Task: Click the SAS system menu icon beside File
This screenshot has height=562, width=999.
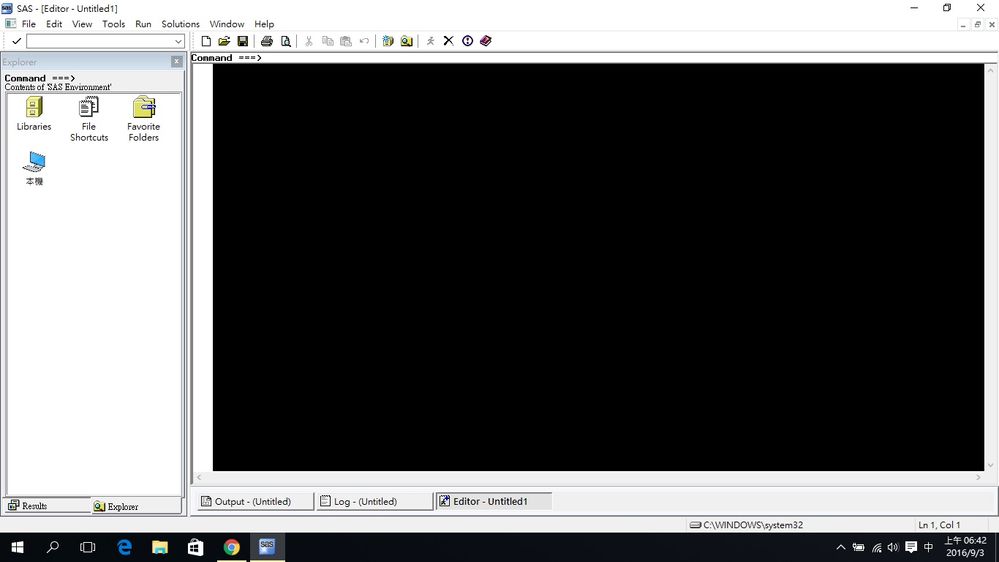Action: click(10, 24)
